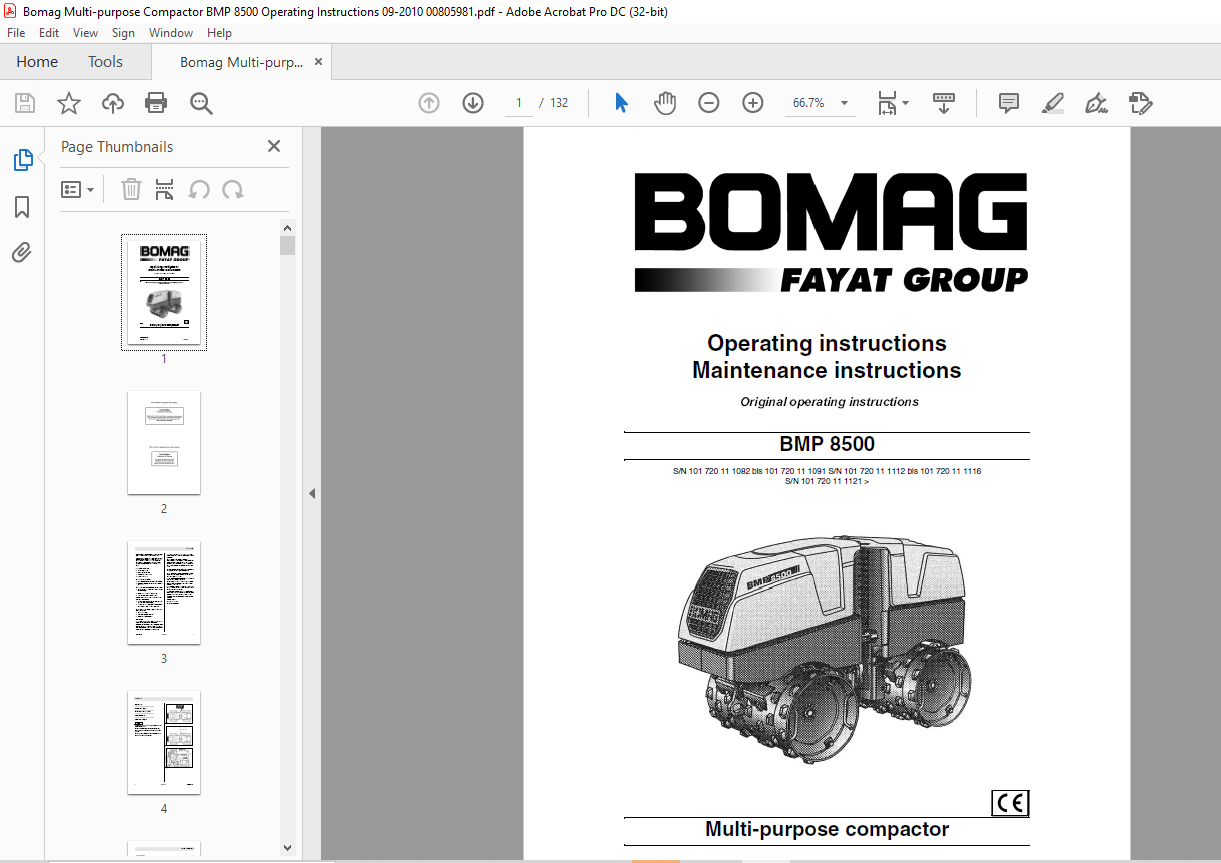The width and height of the screenshot is (1221, 863).
Task: Go to next page arrow
Action: coord(473,103)
